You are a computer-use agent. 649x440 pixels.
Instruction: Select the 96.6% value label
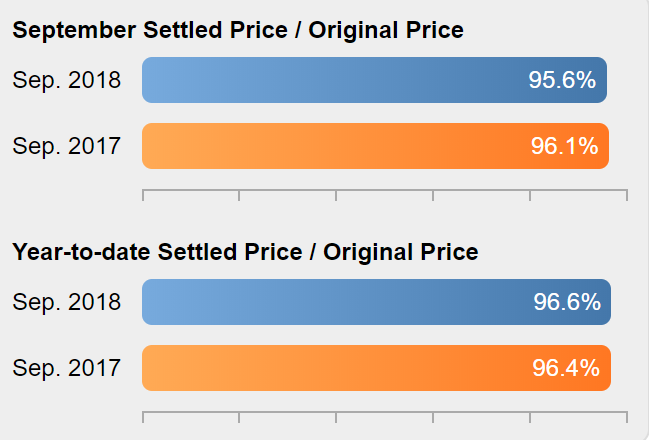567,301
